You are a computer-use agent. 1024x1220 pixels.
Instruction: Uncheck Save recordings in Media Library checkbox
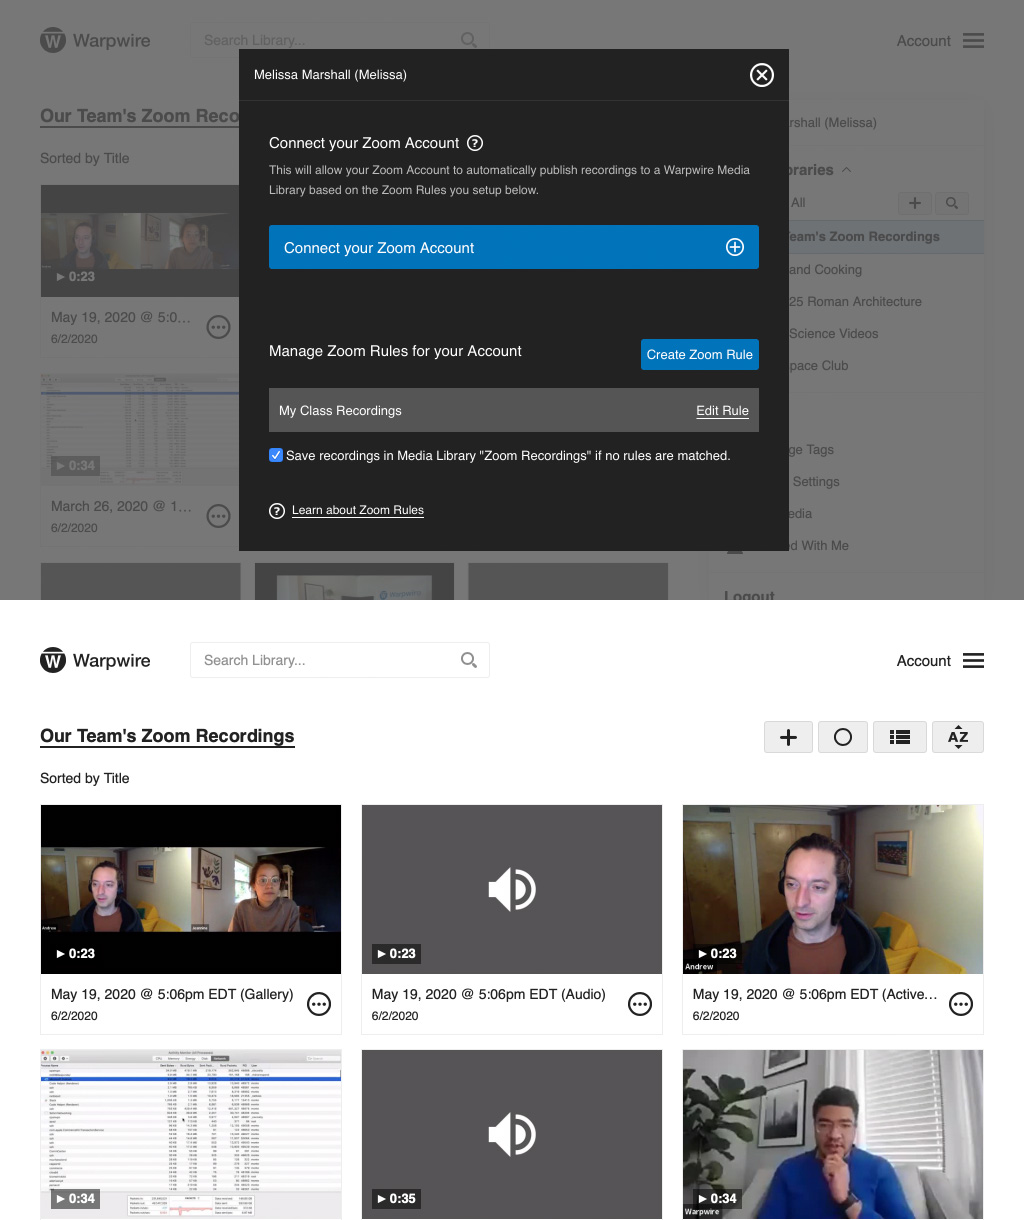click(276, 455)
